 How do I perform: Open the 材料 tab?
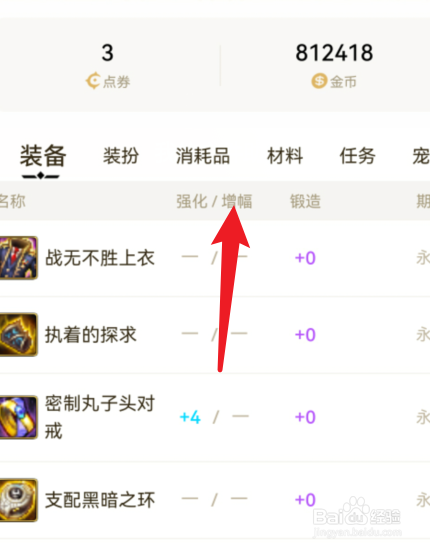tap(285, 156)
